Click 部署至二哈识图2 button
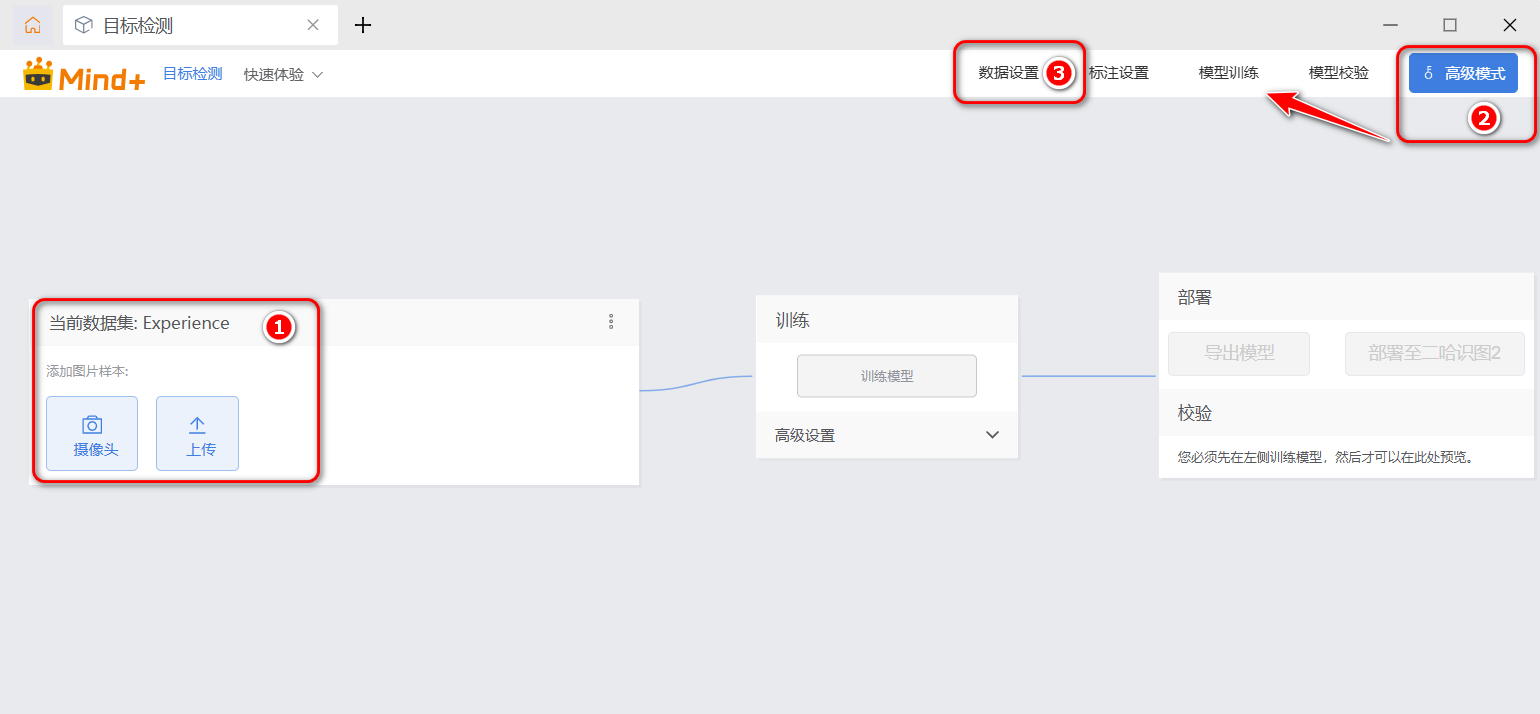Image resolution: width=1540 pixels, height=714 pixels. tap(1434, 354)
